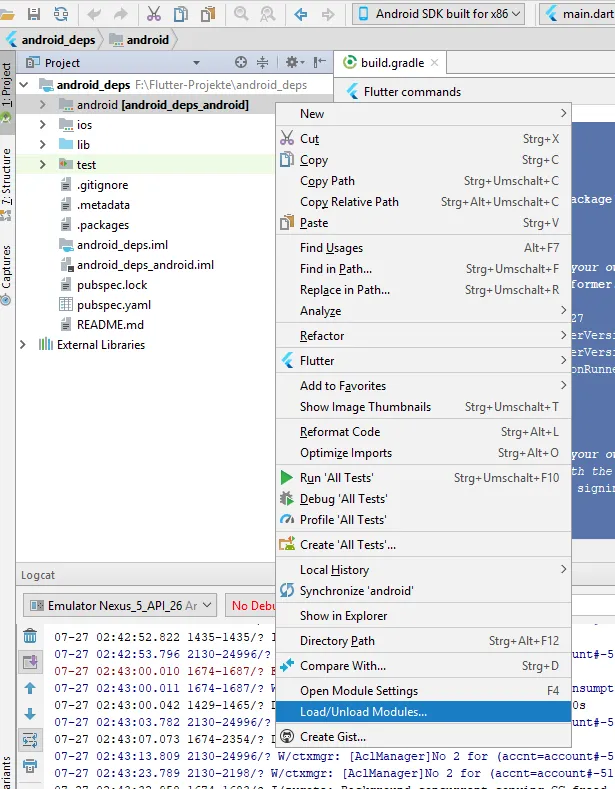Screen dimensions: 615x789
Task: Toggle soft wraps in logcat
Action: tap(30, 740)
